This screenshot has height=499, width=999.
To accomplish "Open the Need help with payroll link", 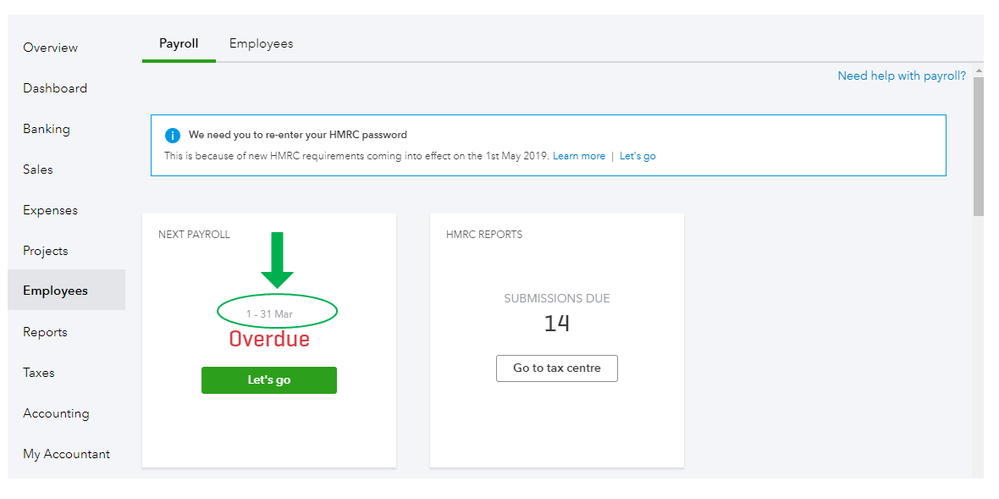I will (901, 76).
